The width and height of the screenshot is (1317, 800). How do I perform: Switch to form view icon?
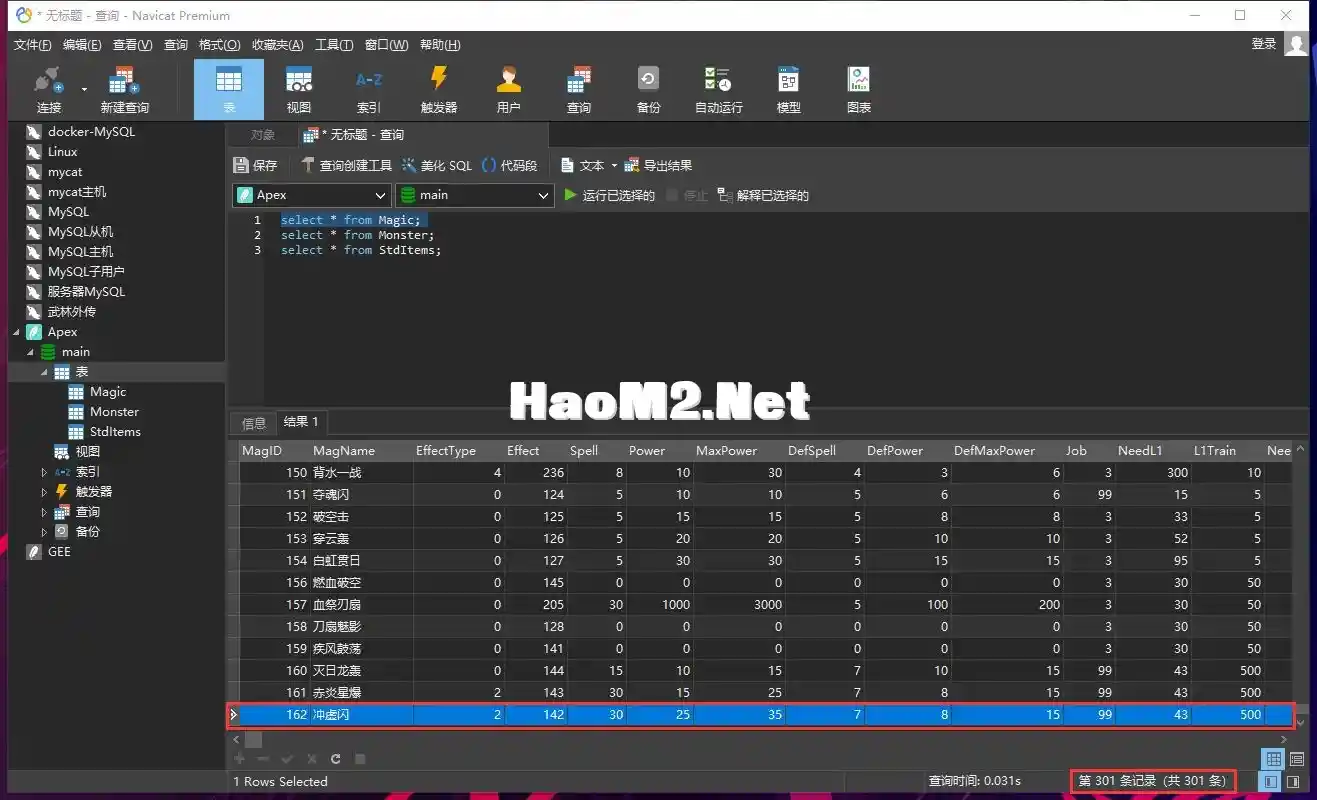coord(1297,759)
